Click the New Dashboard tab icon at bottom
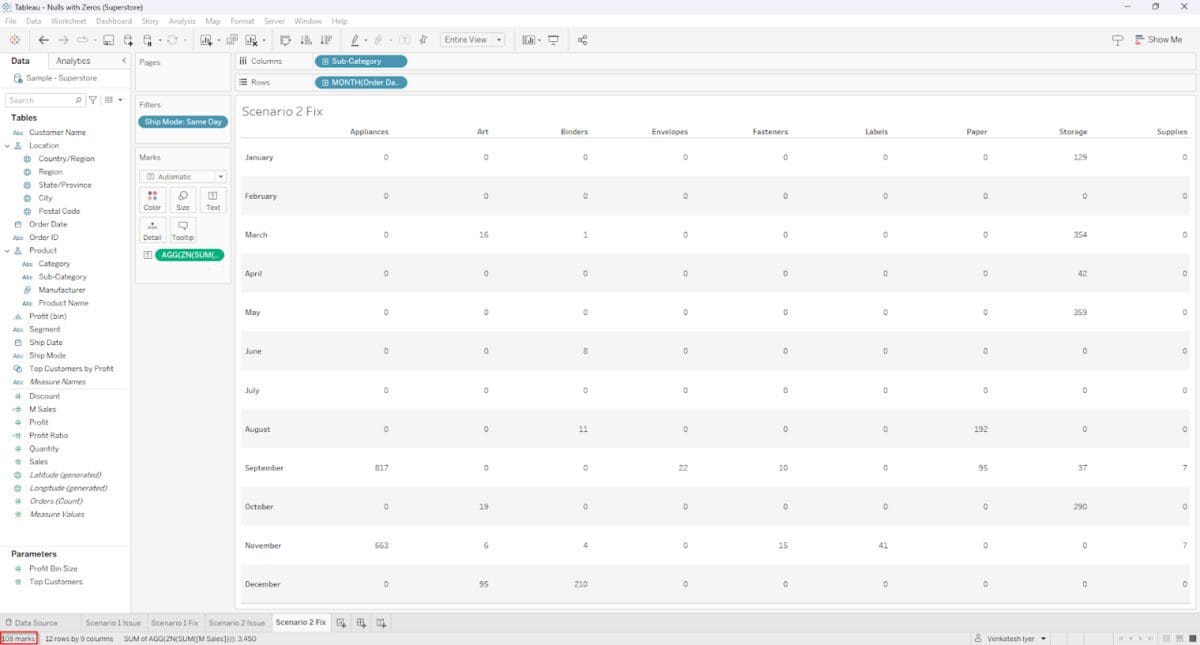The height and width of the screenshot is (645, 1200). (361, 622)
